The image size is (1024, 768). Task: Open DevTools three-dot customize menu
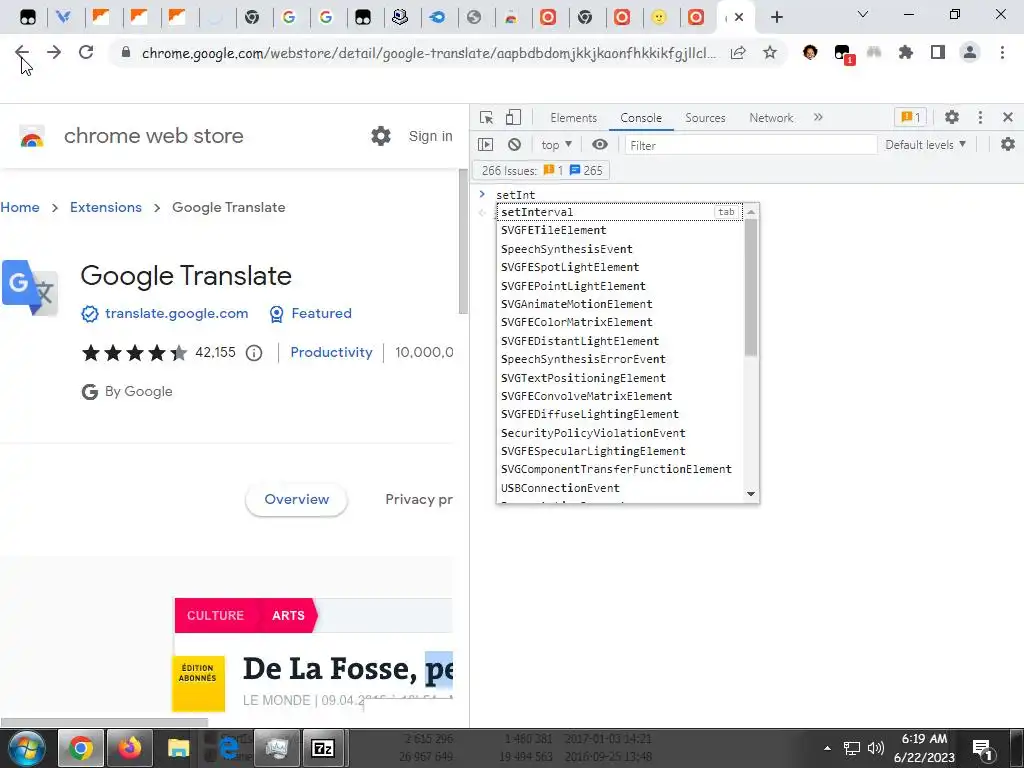(980, 118)
